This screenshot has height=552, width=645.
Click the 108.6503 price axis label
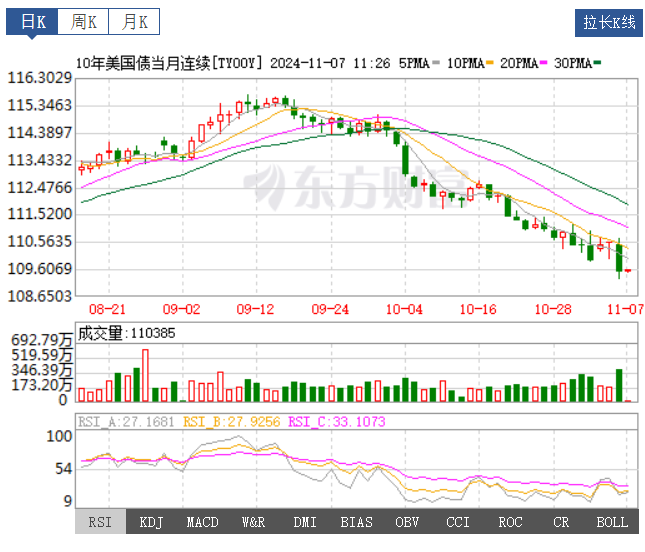(x=40, y=296)
